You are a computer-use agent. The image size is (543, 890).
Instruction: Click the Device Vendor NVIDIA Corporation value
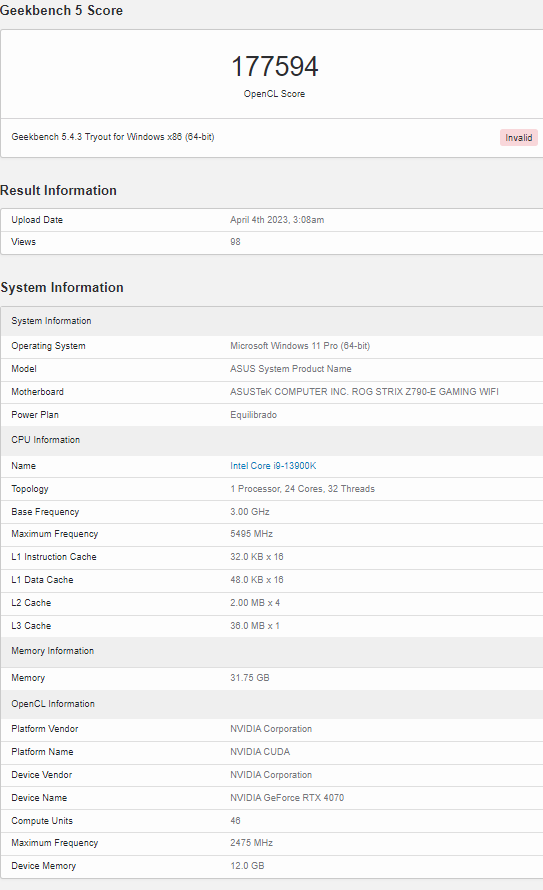click(271, 775)
